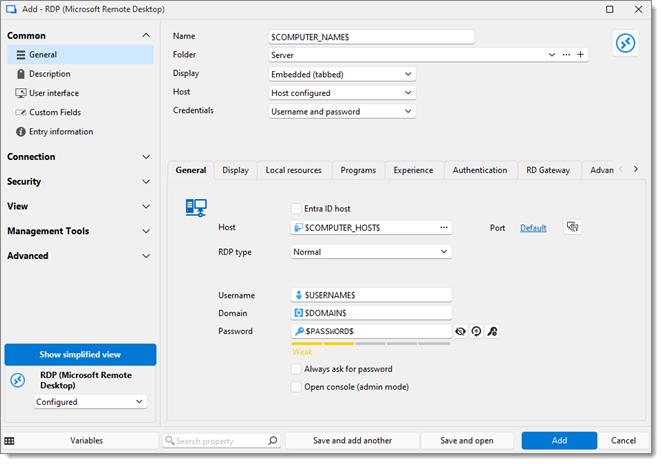
Task: Click the plus icon next to Folder
Action: [581, 54]
